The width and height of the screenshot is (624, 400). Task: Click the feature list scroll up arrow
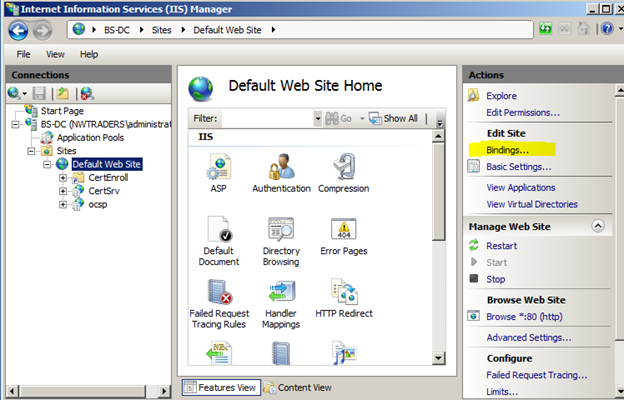pos(438,137)
